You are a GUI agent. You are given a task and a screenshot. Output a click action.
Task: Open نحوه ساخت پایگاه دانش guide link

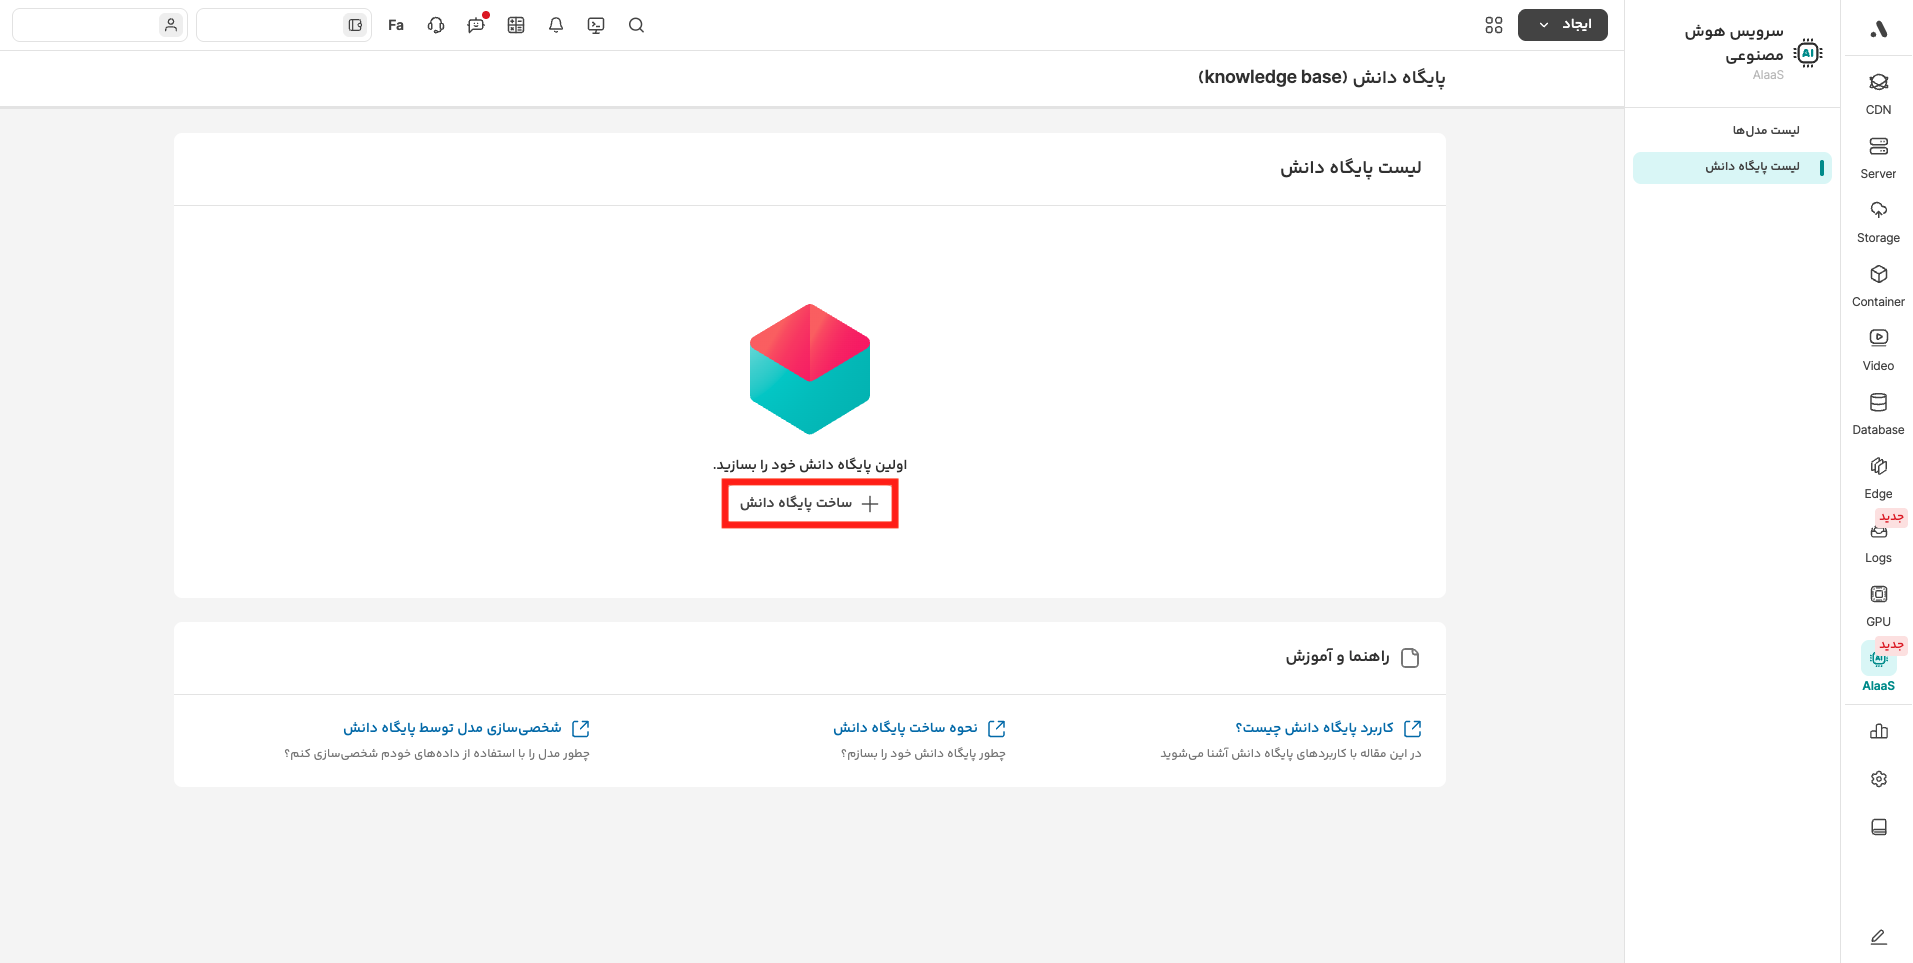click(x=905, y=728)
